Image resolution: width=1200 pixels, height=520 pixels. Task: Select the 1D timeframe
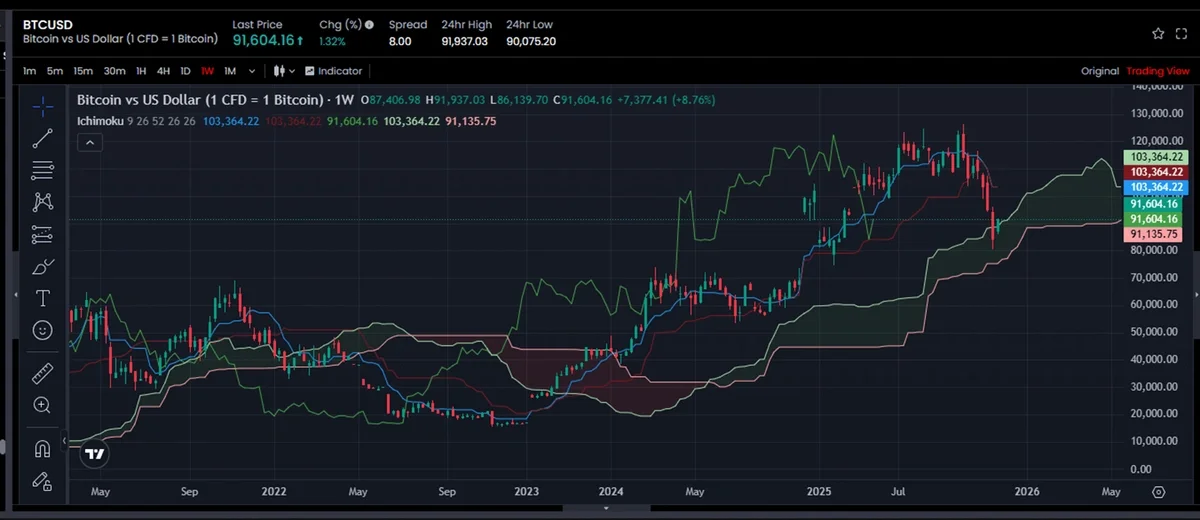[185, 71]
